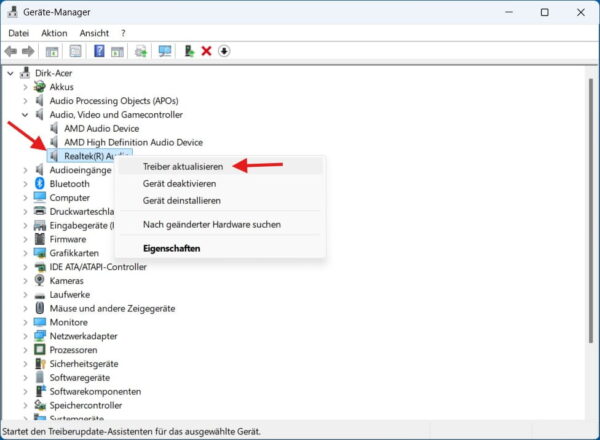Image resolution: width=600 pixels, height=440 pixels.
Task: Click the round down-arrow toolbar icon
Action: (x=224, y=51)
